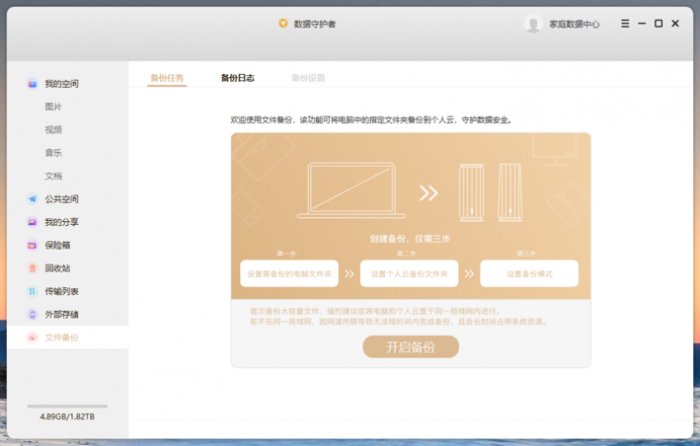Open the hamburger menu in title bar
700x446 pixels.
625,23
